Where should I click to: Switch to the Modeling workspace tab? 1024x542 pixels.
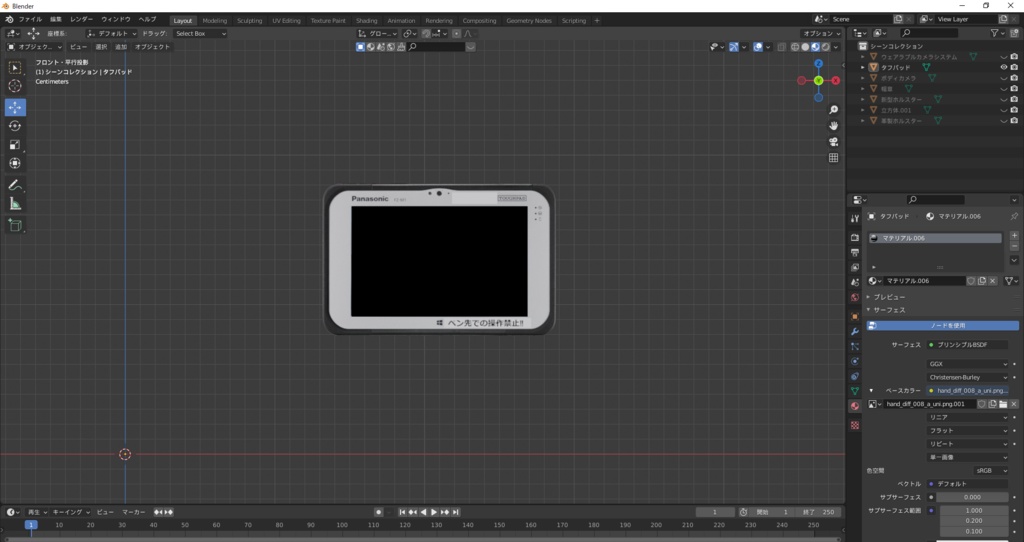coord(214,20)
